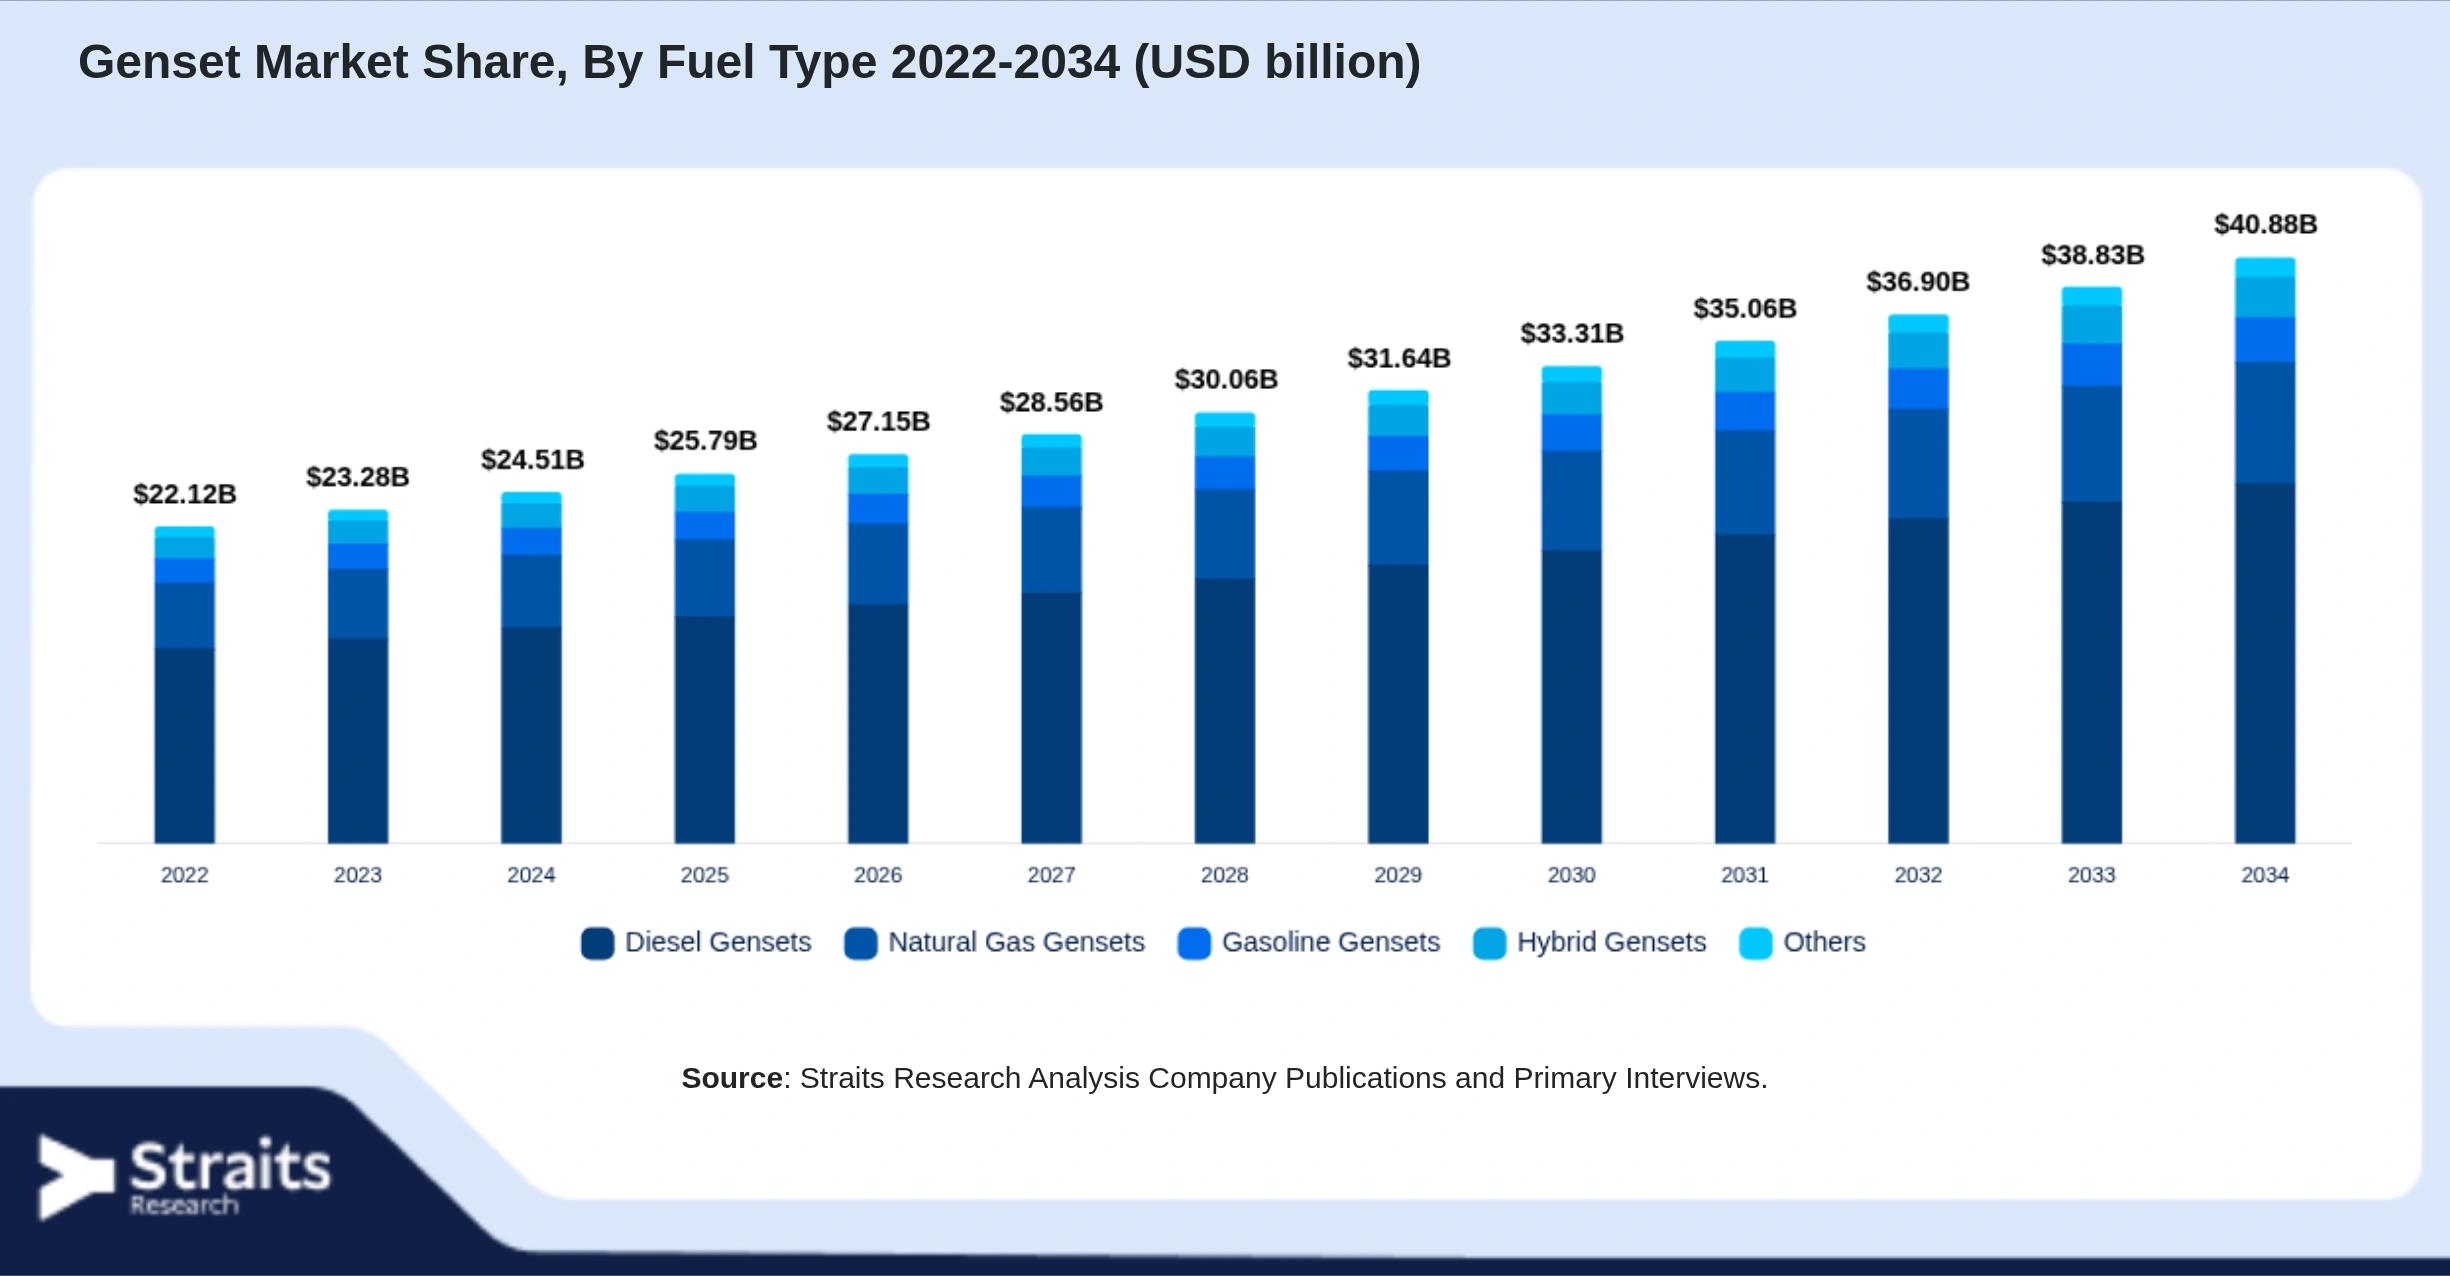Screen dimensions: 2450x1276
Task: Click the Hybrid Gensets legend swatch
Action: [x=1489, y=943]
